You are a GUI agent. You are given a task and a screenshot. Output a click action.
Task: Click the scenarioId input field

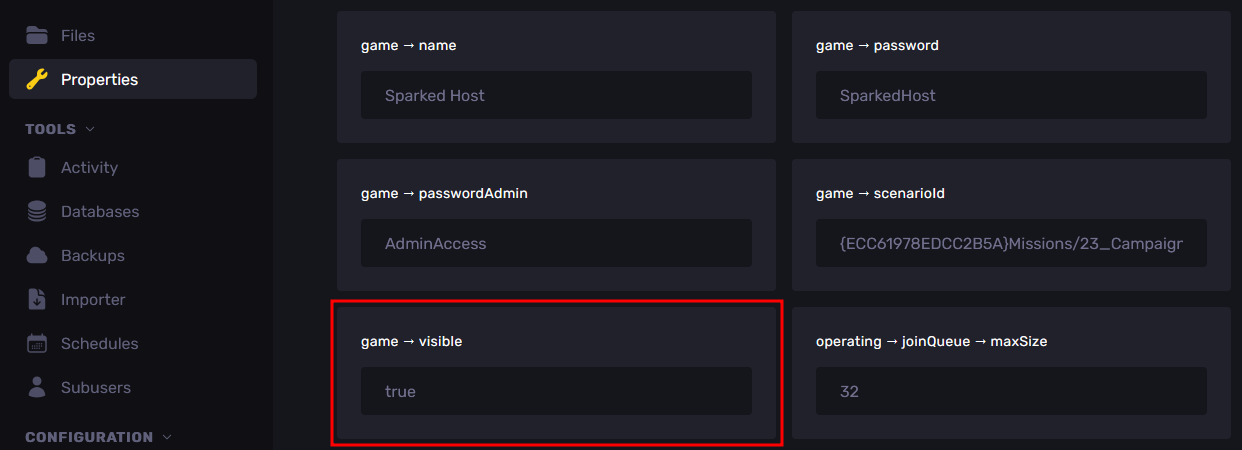tap(1011, 243)
